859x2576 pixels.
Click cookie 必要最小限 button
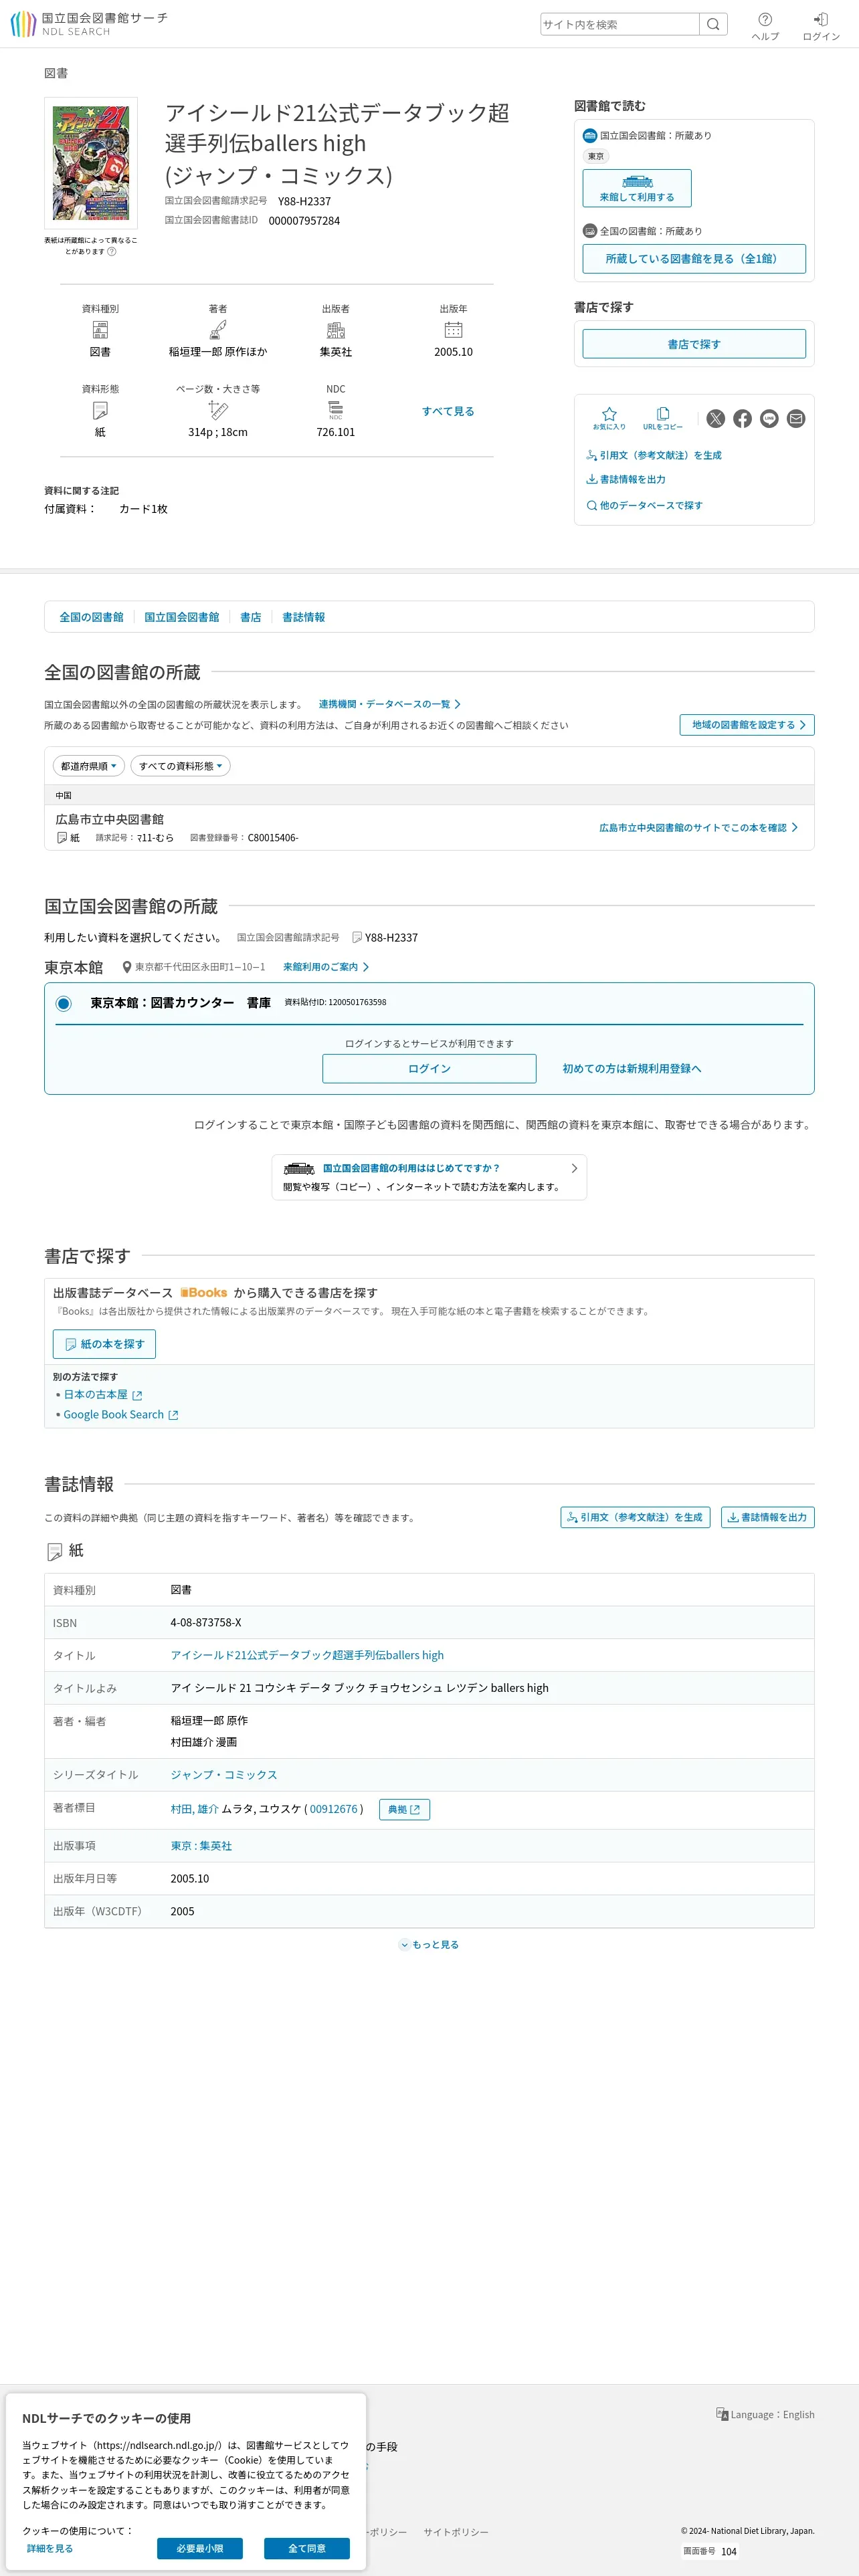(x=200, y=2548)
